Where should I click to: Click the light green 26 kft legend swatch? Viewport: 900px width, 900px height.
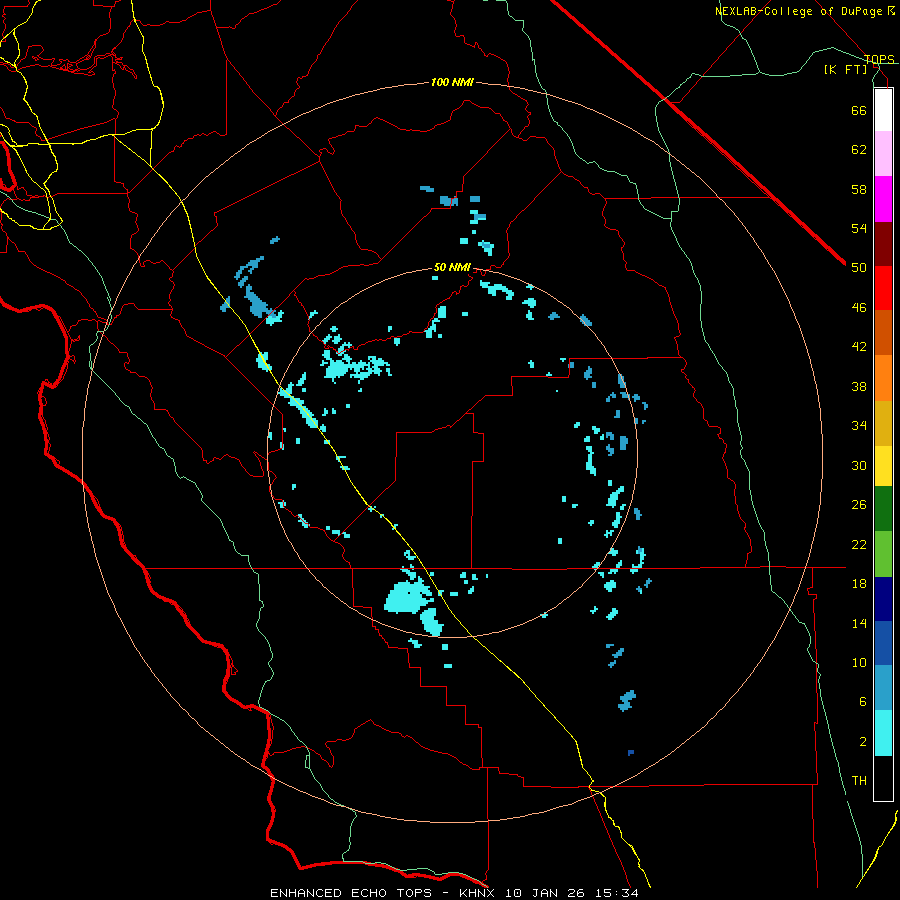883,554
